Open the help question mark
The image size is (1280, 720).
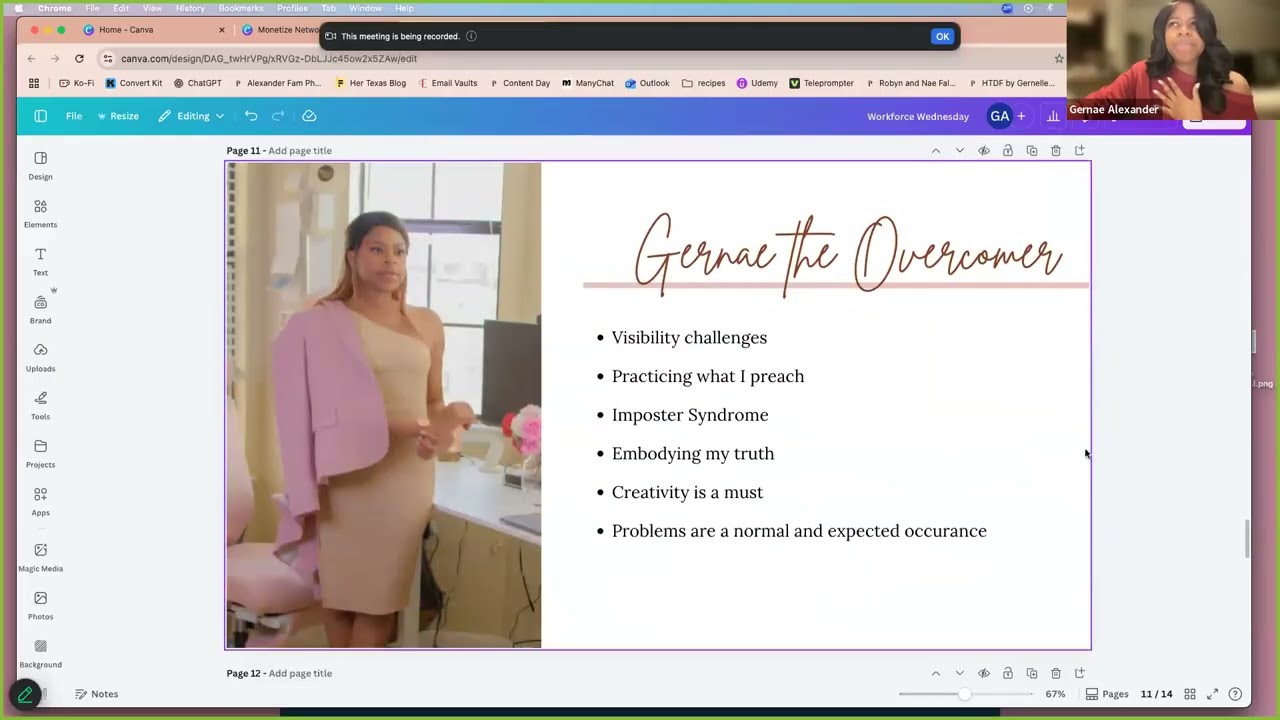pos(1235,694)
